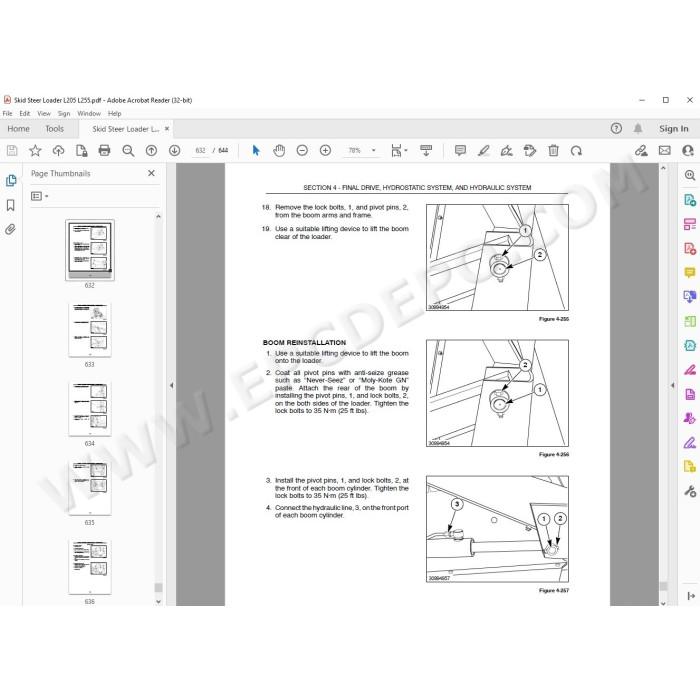Switch to the Home tab
This screenshot has height=700, width=700.
pos(18,129)
